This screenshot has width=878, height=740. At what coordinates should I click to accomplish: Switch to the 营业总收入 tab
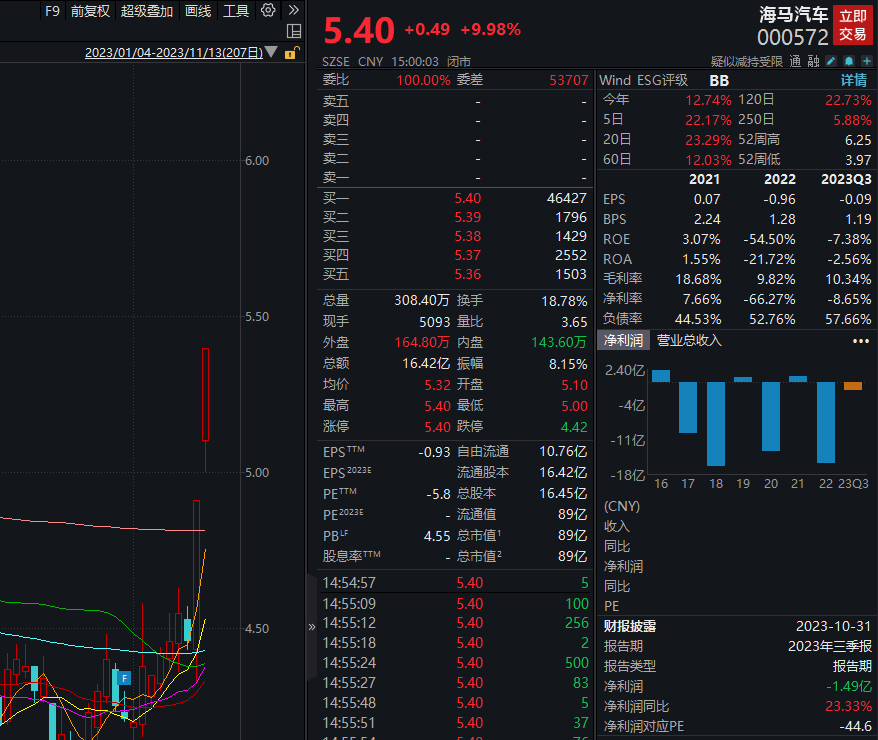click(x=689, y=340)
